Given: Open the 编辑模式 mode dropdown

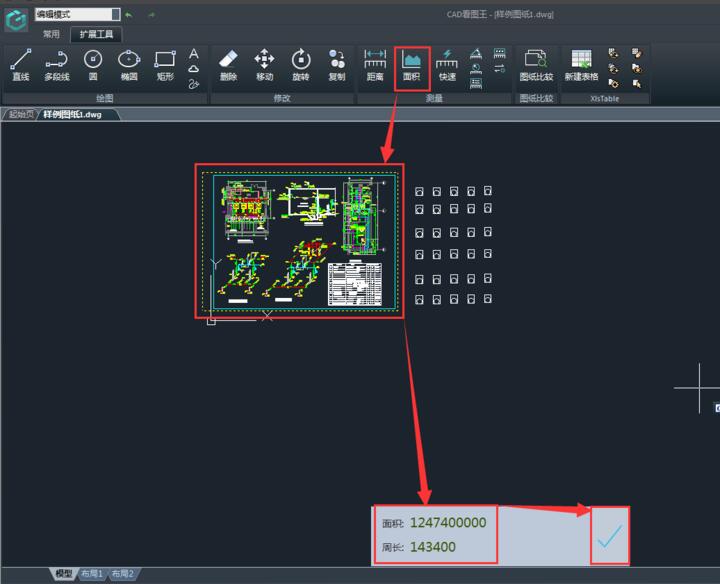Looking at the screenshot, I should [77, 14].
